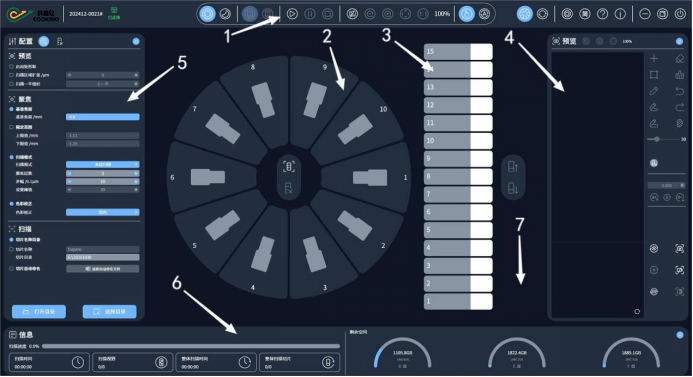Collapse the bottom 信息 panel using its blue dot toggle

[x=680, y=335]
